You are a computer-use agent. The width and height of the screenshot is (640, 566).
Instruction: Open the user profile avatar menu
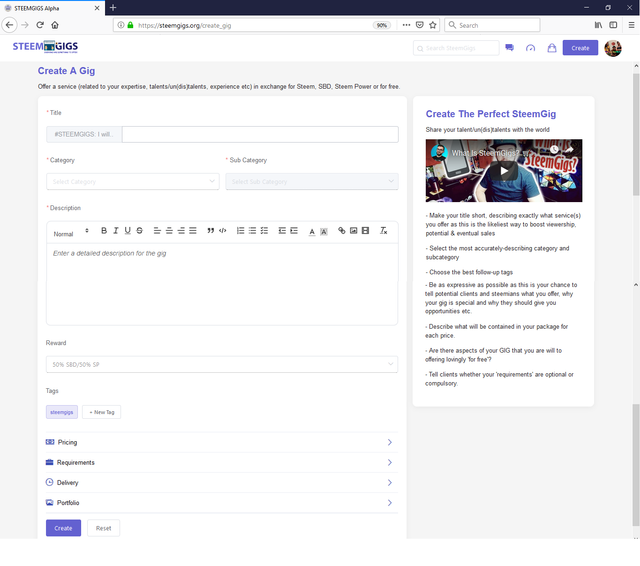(613, 48)
